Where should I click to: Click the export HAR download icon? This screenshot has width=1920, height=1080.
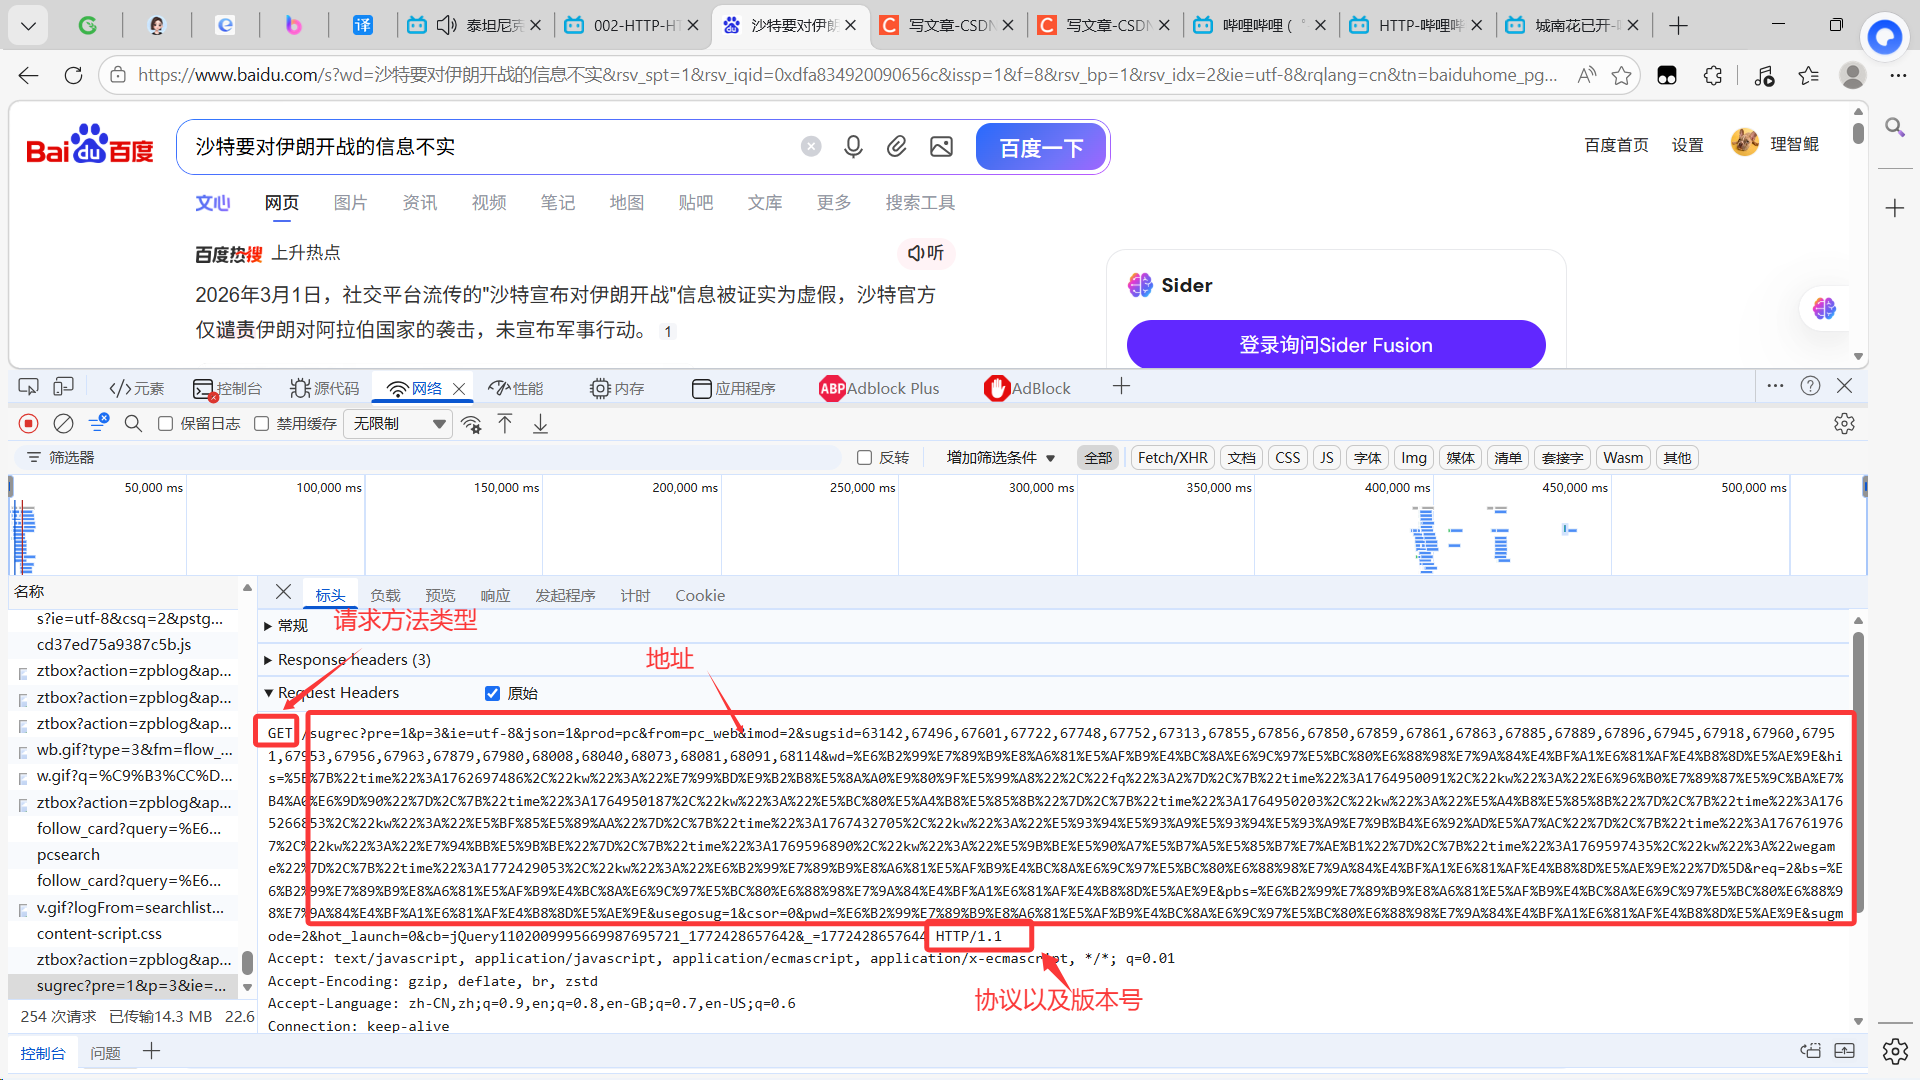(540, 424)
